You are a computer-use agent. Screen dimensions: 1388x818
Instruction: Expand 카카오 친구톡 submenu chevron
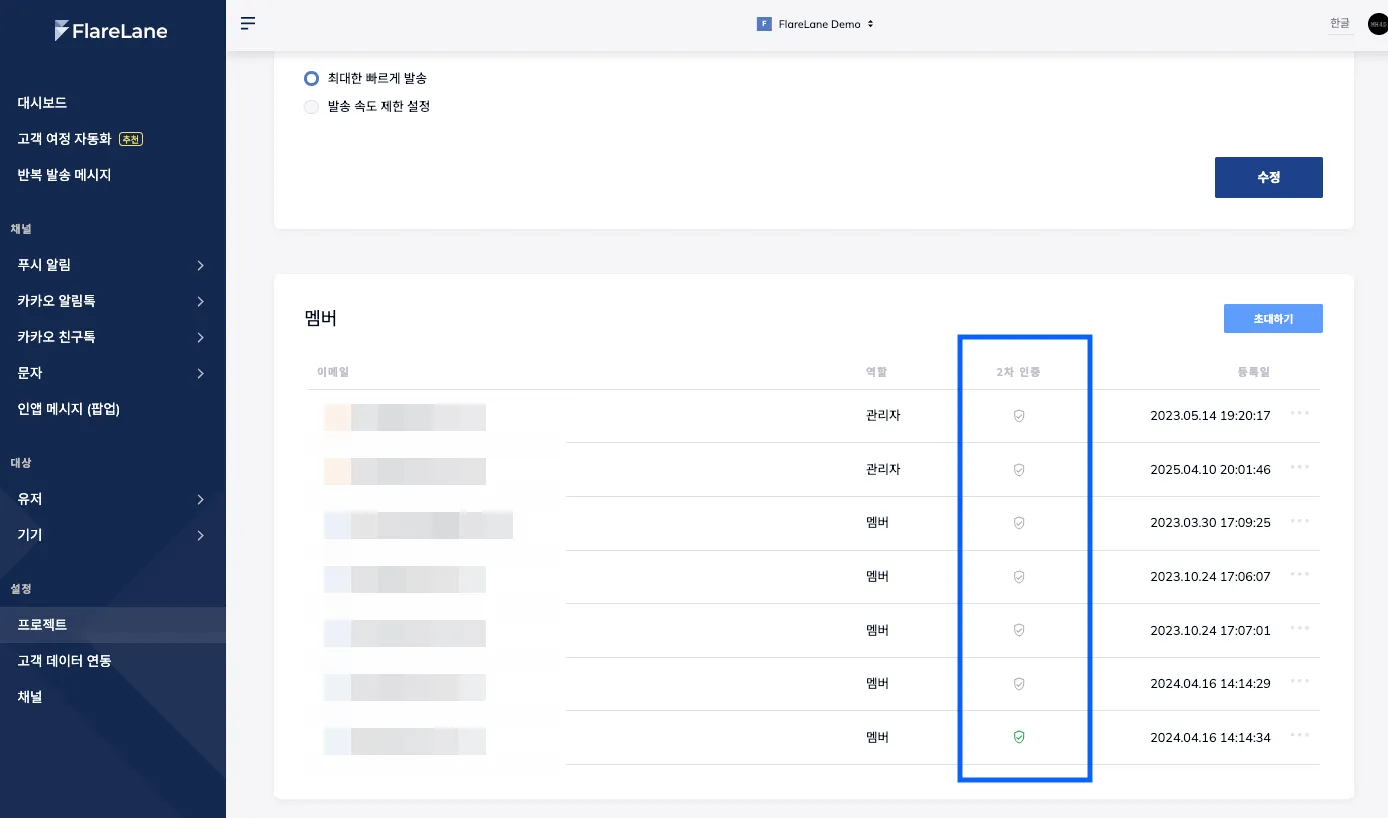201,337
